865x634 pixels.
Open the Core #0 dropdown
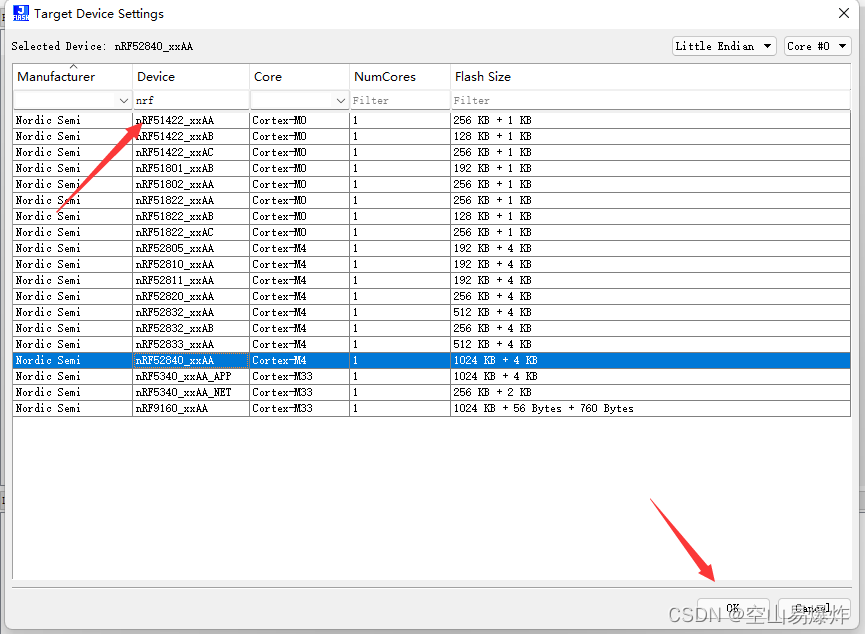pyautogui.click(x=817, y=46)
